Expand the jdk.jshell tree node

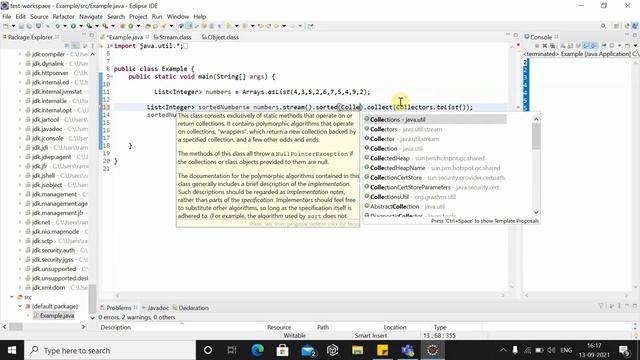pos(20,176)
